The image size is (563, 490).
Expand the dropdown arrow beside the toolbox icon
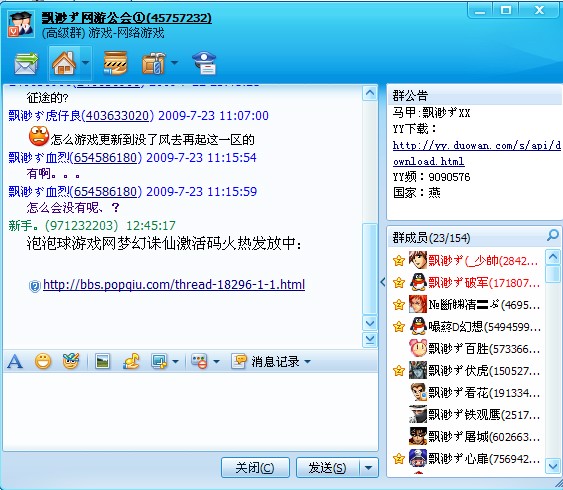pyautogui.click(x=175, y=63)
